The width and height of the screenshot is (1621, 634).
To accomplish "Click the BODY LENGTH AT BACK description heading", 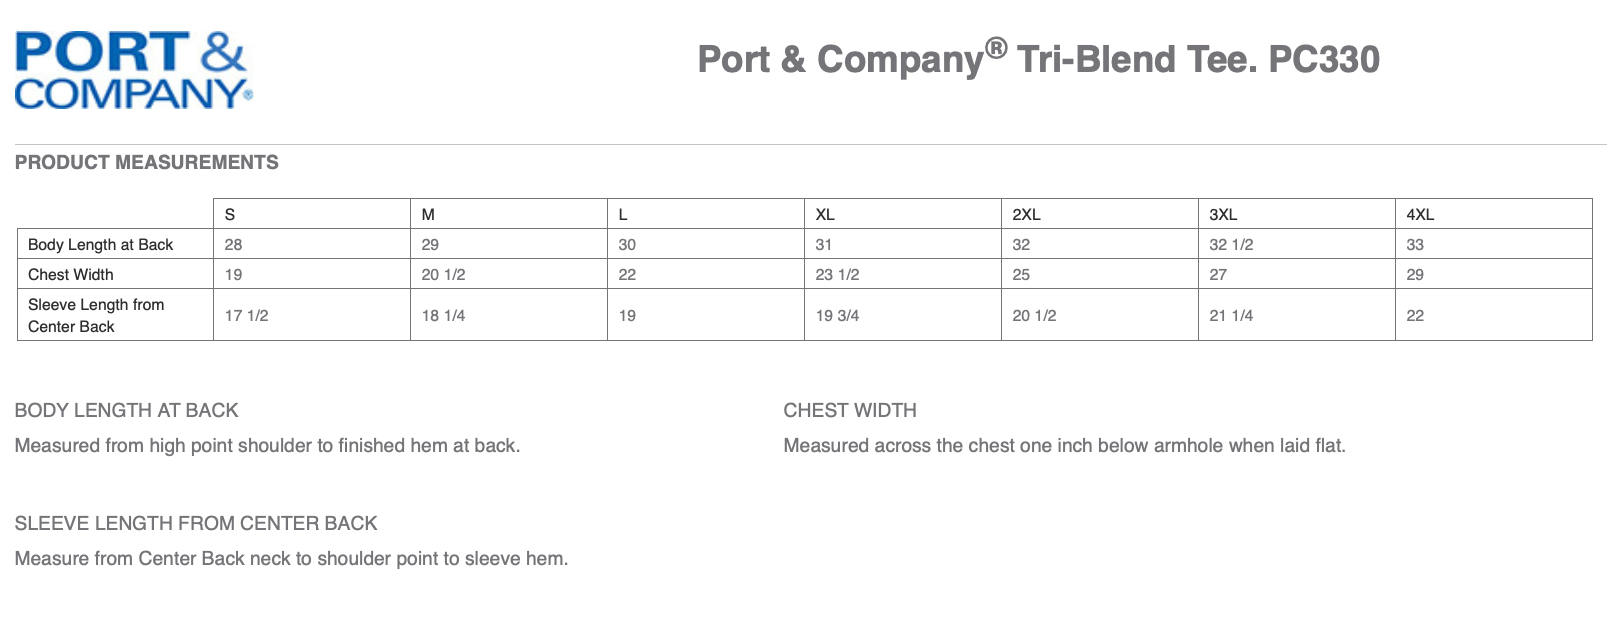I will (126, 410).
